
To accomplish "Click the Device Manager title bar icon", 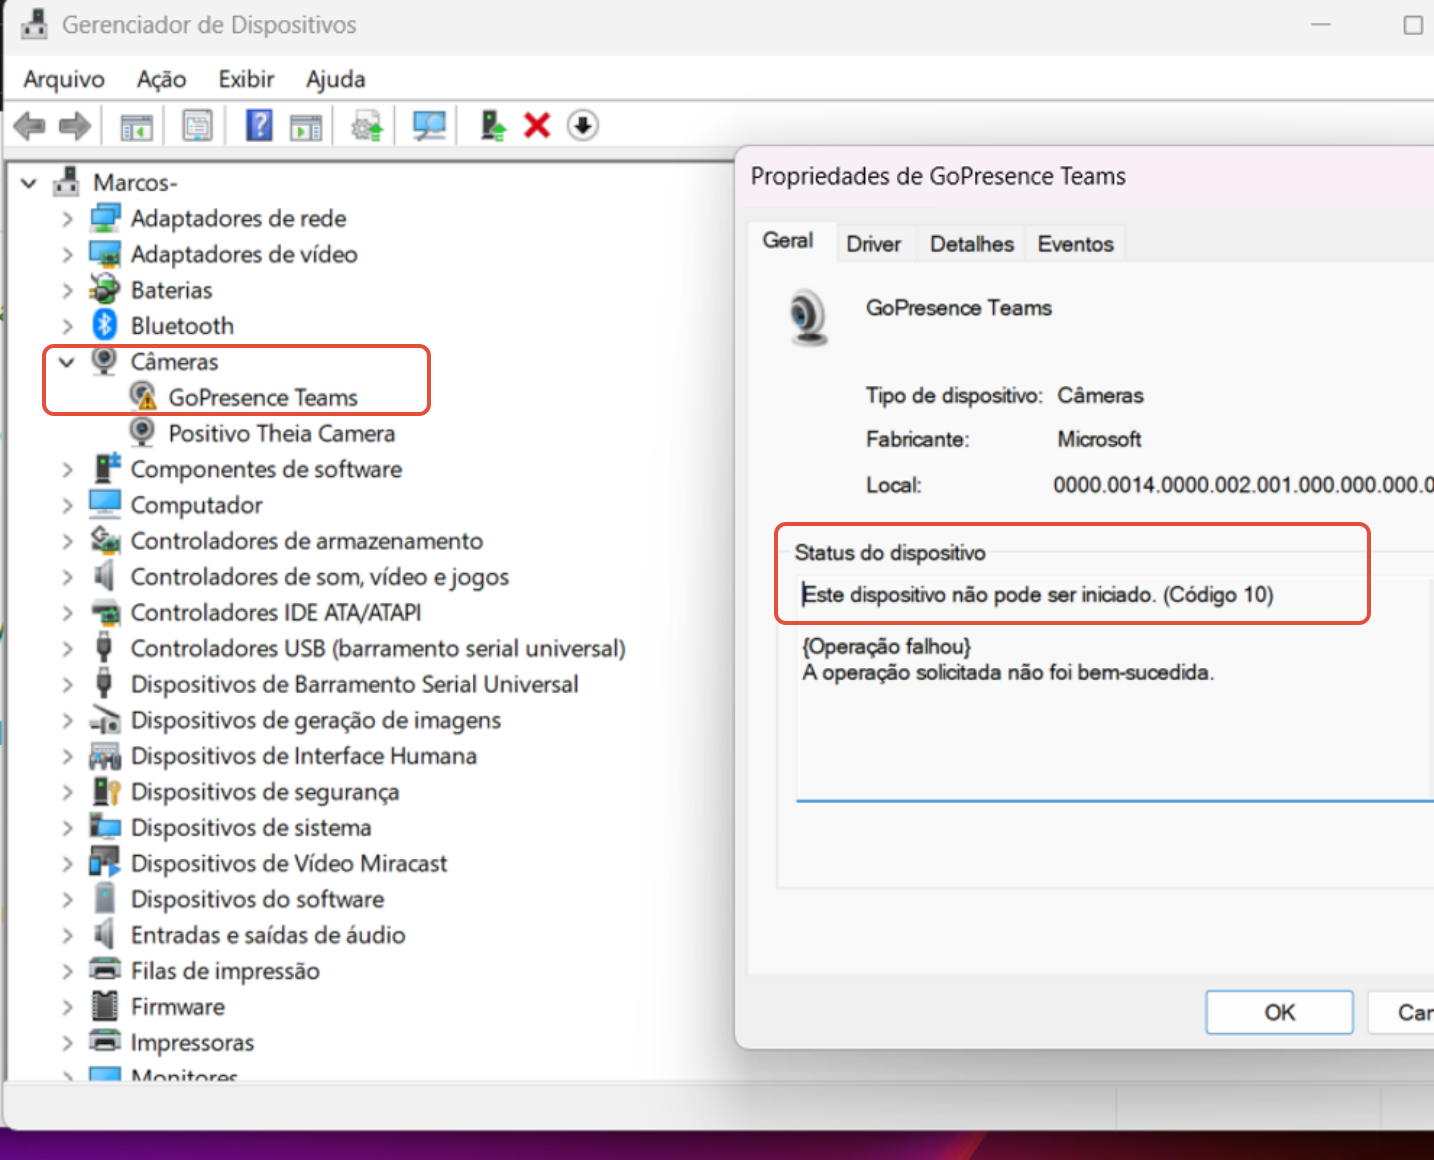I will pyautogui.click(x=34, y=24).
